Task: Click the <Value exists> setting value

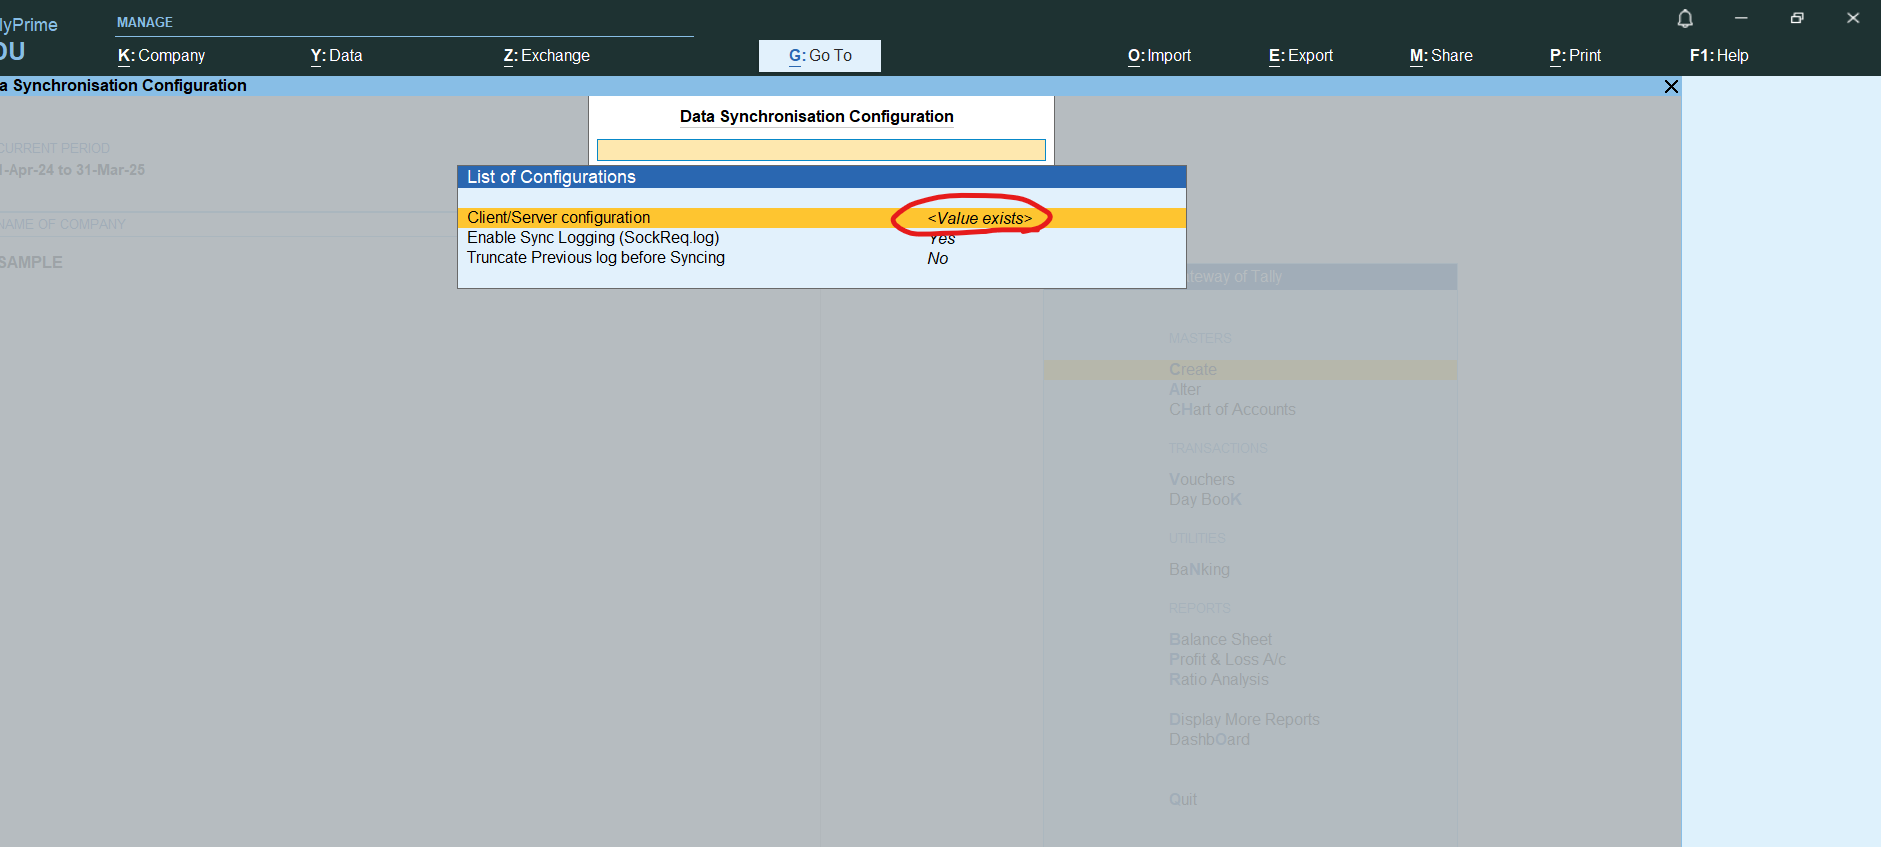Action: click(x=979, y=218)
